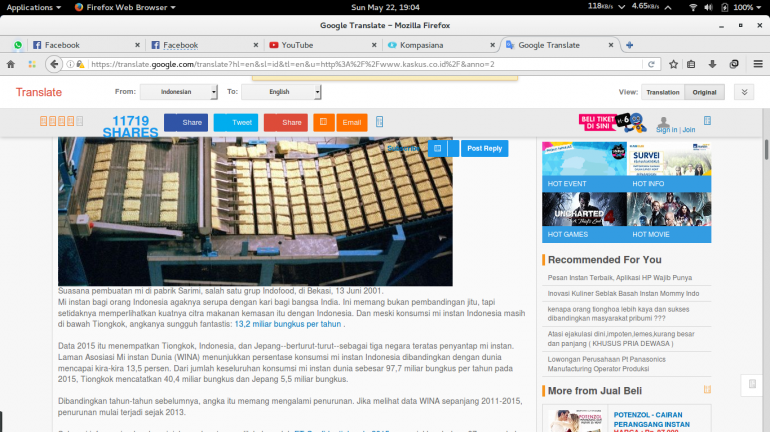Click the user avatar above Sign in
Screen dimensions: 770x432
(663, 121)
